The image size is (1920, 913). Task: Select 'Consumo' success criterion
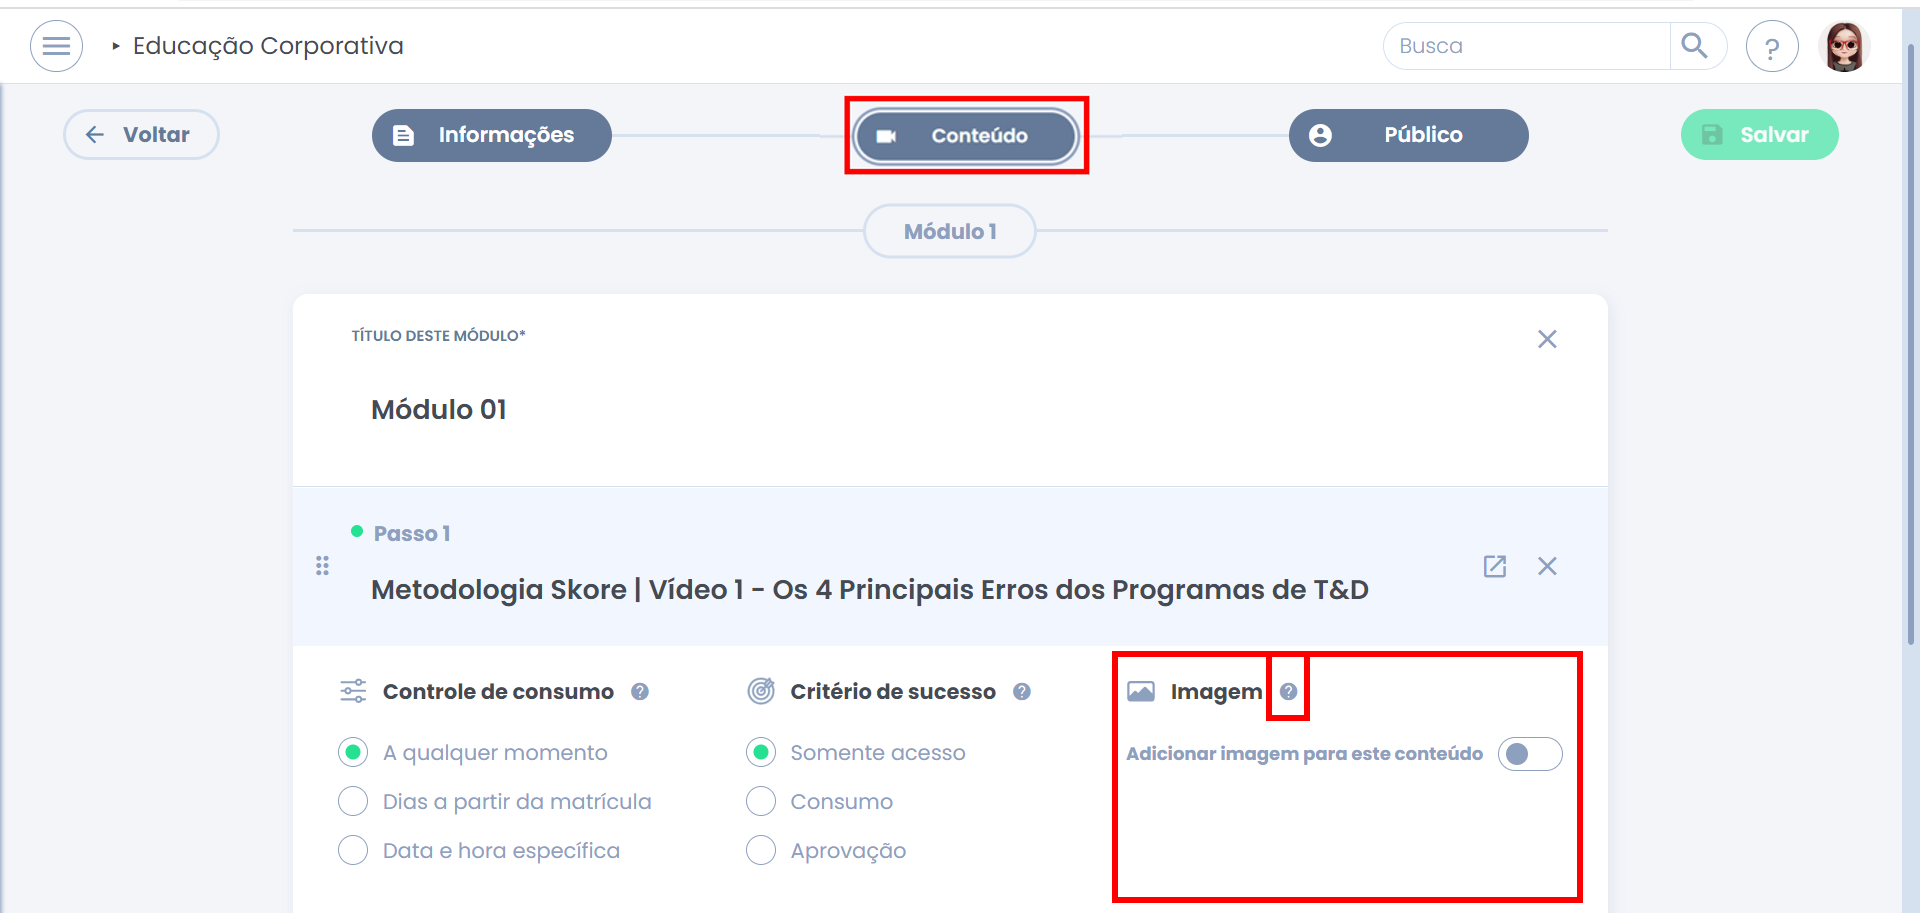point(761,801)
